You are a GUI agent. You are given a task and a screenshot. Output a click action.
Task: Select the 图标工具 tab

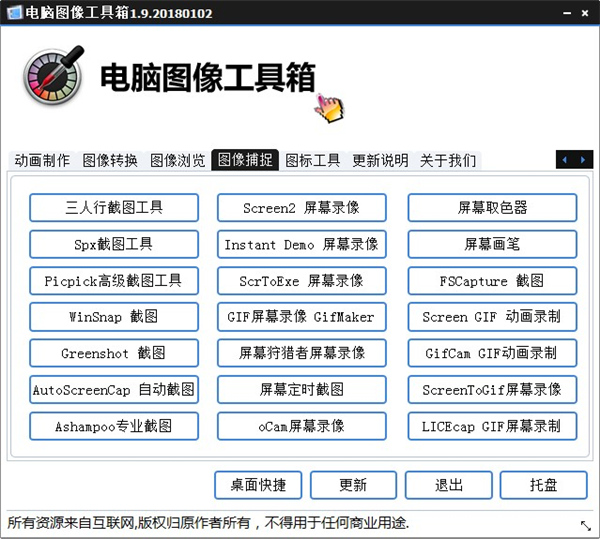[313, 160]
